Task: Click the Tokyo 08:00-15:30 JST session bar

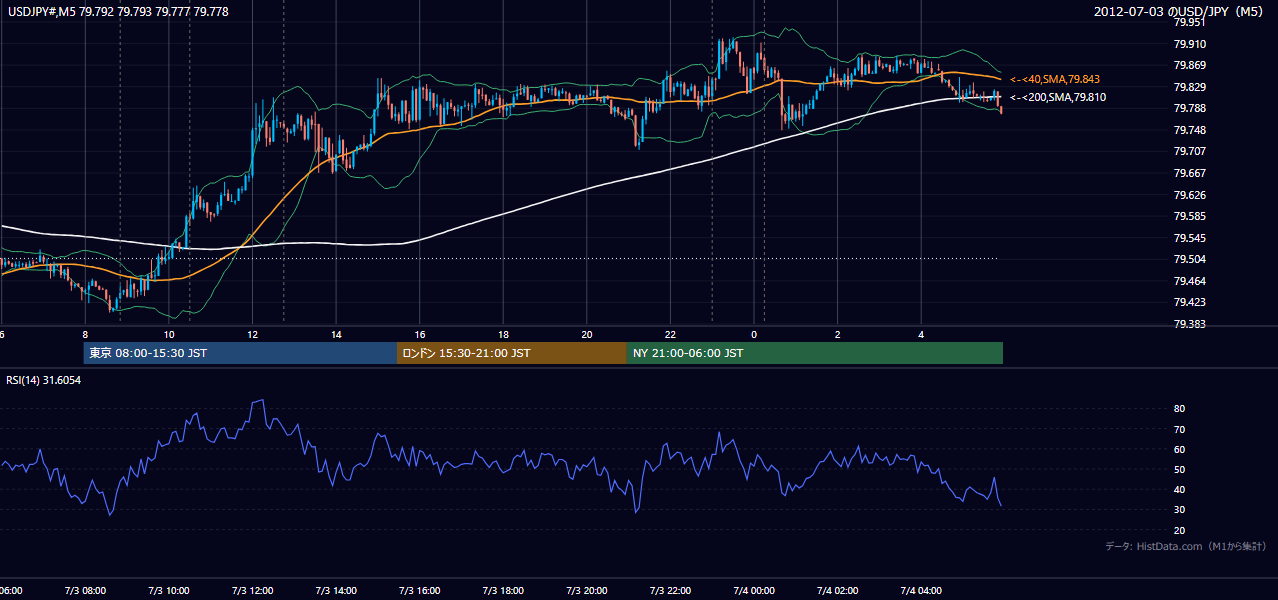Action: click(x=241, y=353)
